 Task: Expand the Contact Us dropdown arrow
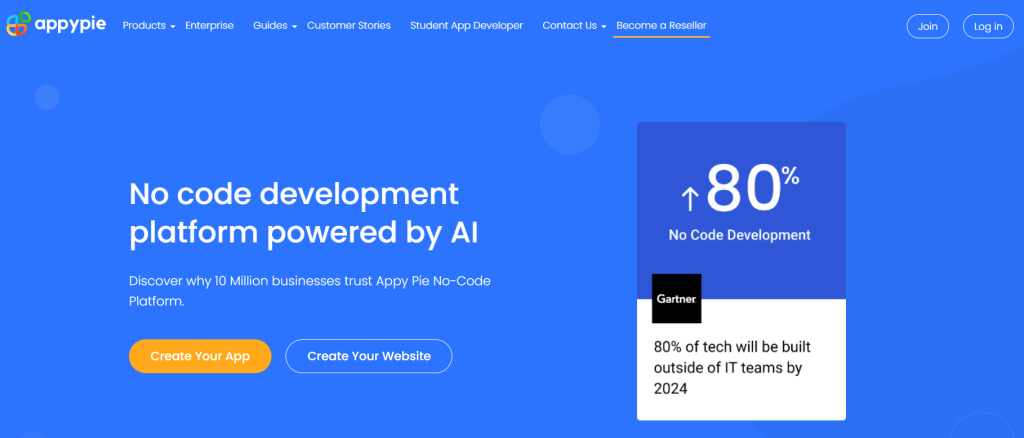tap(603, 27)
